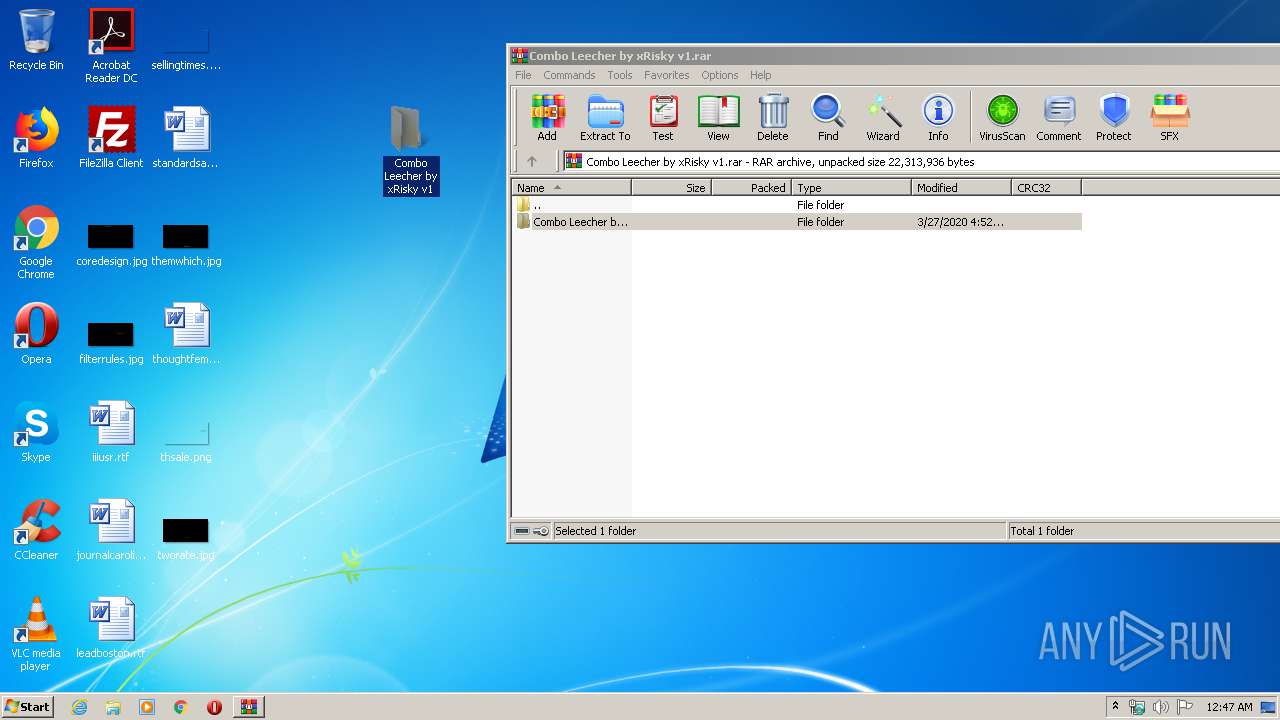Open the Start menu
This screenshot has height=720, width=1280.
[x=28, y=707]
